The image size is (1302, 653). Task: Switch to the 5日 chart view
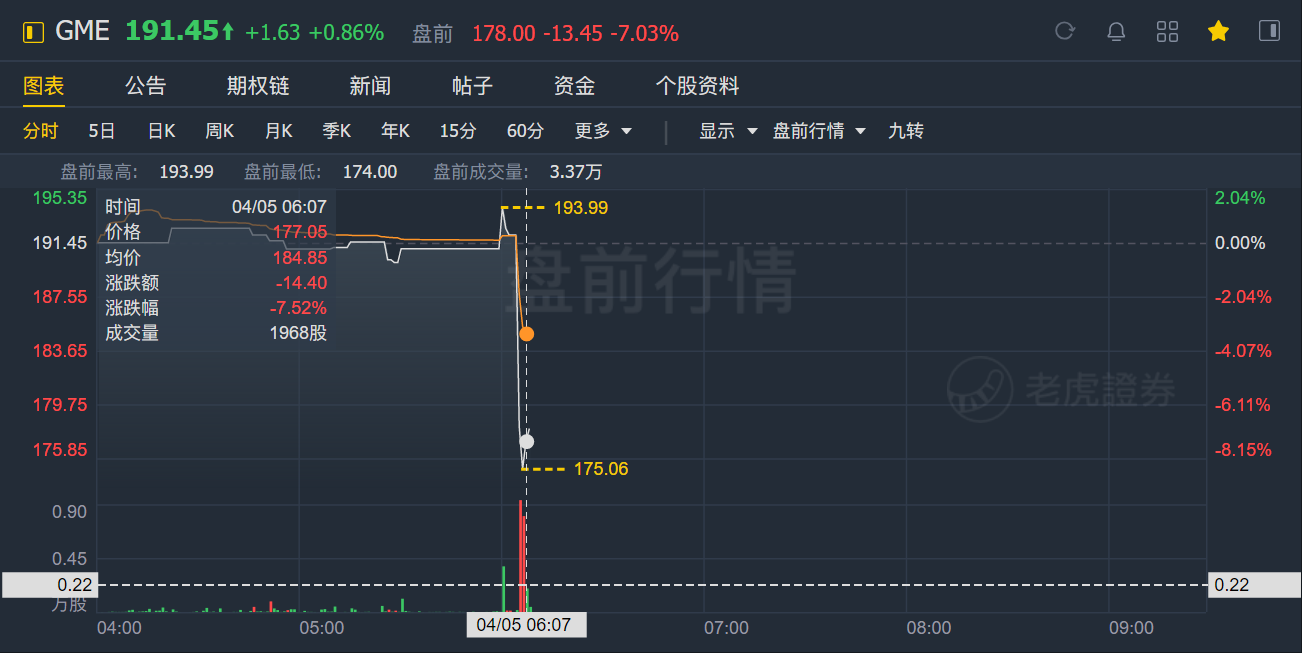coord(102,131)
